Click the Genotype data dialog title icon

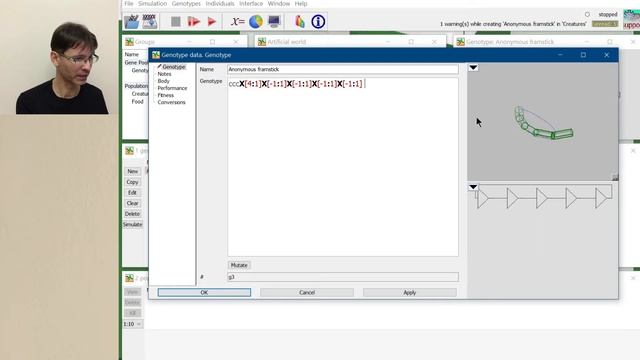coord(156,55)
